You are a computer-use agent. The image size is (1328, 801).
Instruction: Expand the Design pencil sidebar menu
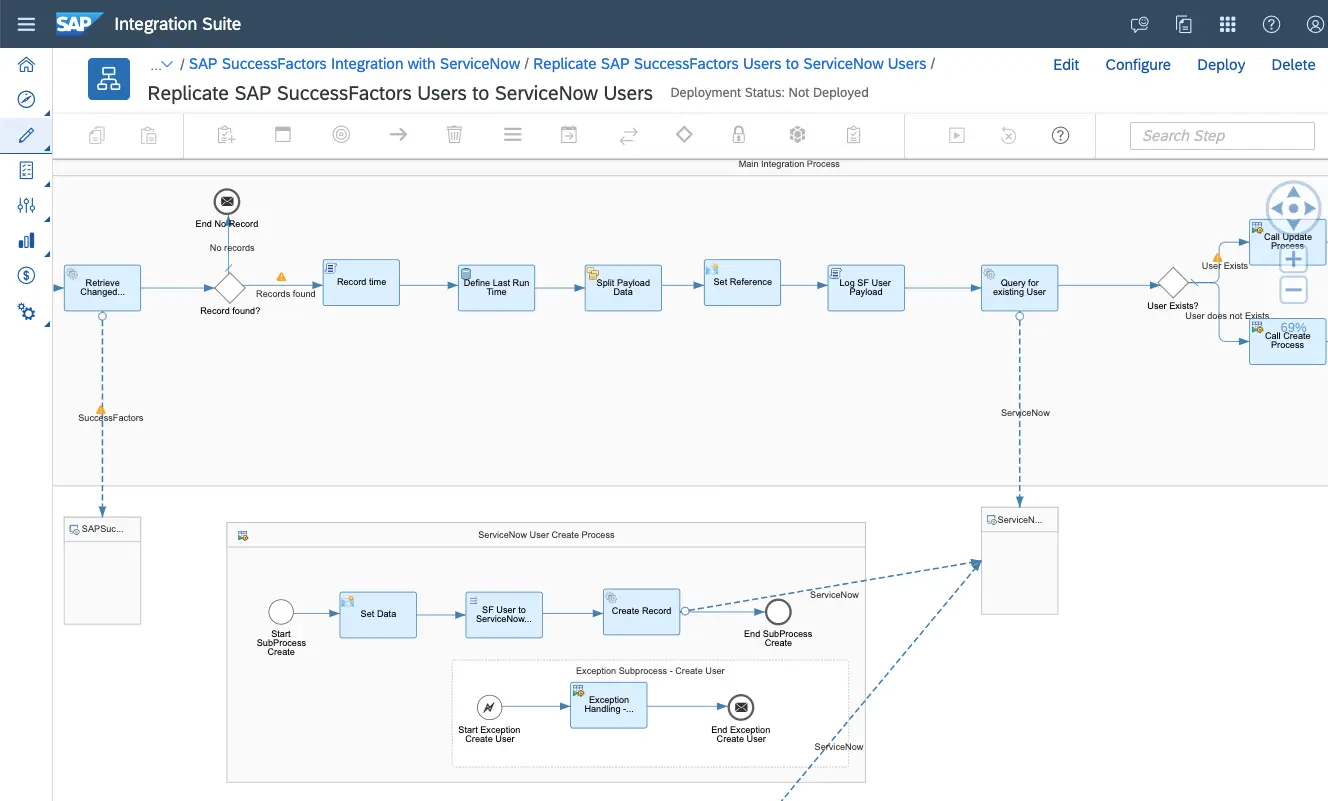pyautogui.click(x=26, y=135)
